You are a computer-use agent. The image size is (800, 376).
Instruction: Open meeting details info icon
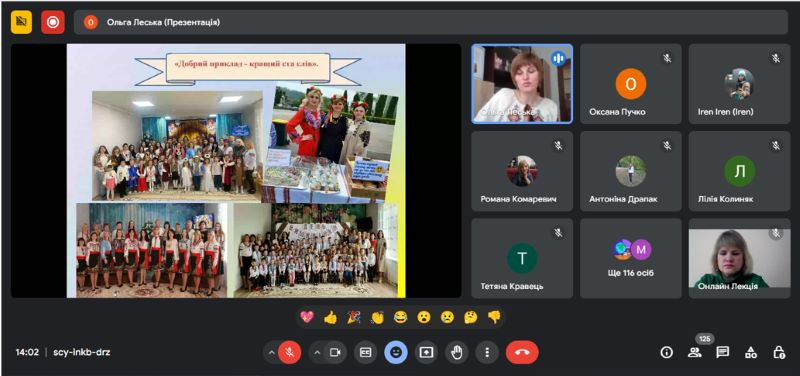[666, 352]
